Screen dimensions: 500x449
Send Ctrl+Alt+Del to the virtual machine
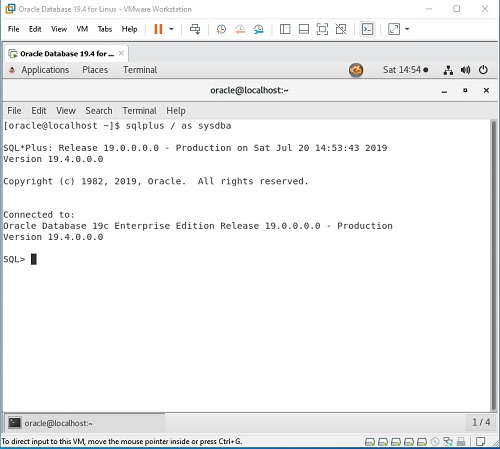[x=195, y=29]
